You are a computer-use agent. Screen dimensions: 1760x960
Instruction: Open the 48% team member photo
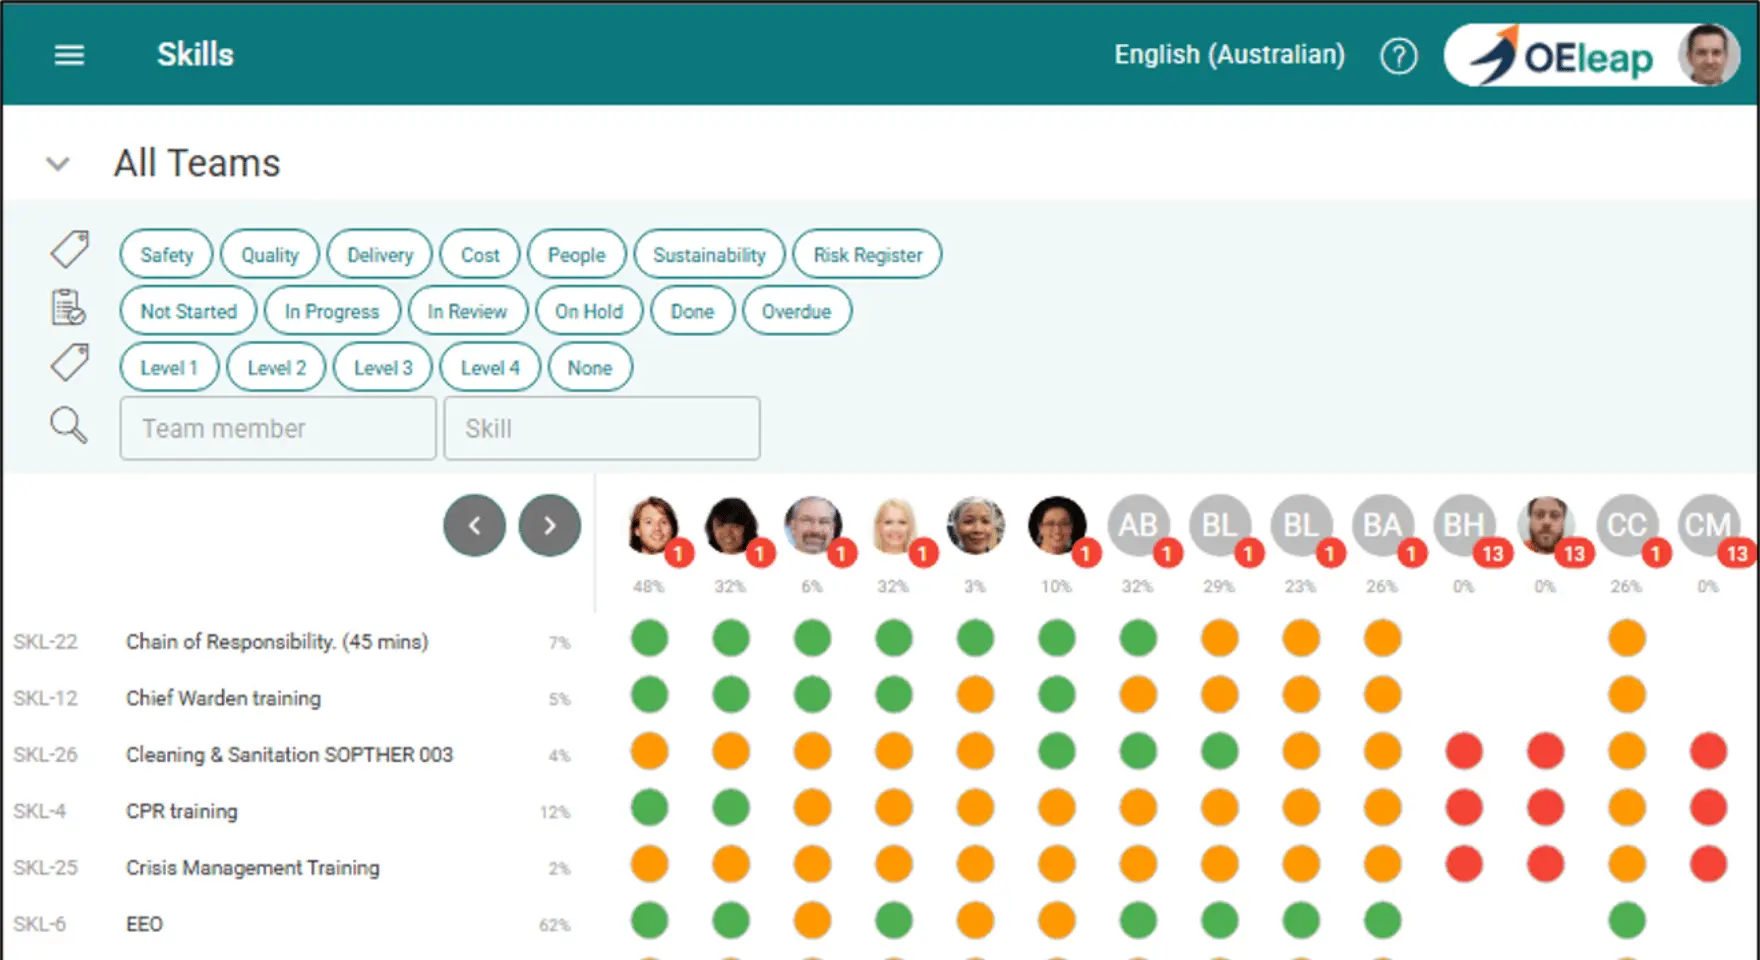click(652, 525)
